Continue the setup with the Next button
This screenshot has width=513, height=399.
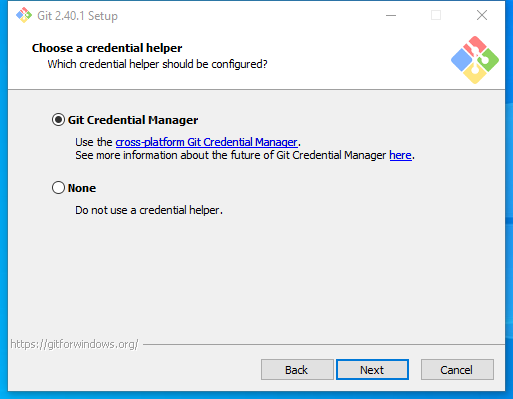click(x=372, y=369)
